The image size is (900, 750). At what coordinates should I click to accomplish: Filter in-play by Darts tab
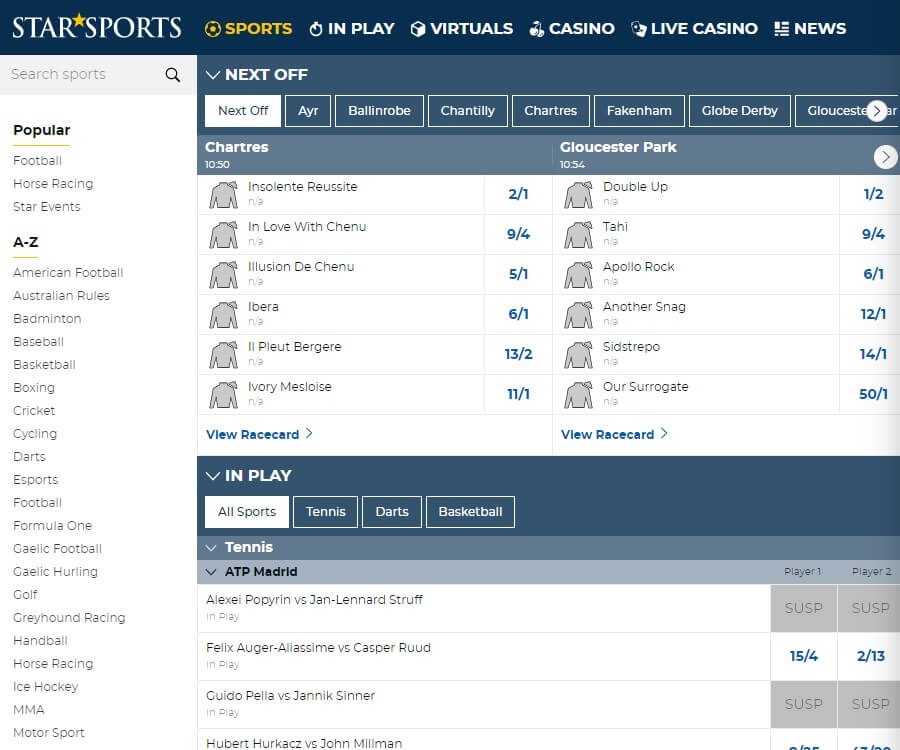click(392, 512)
